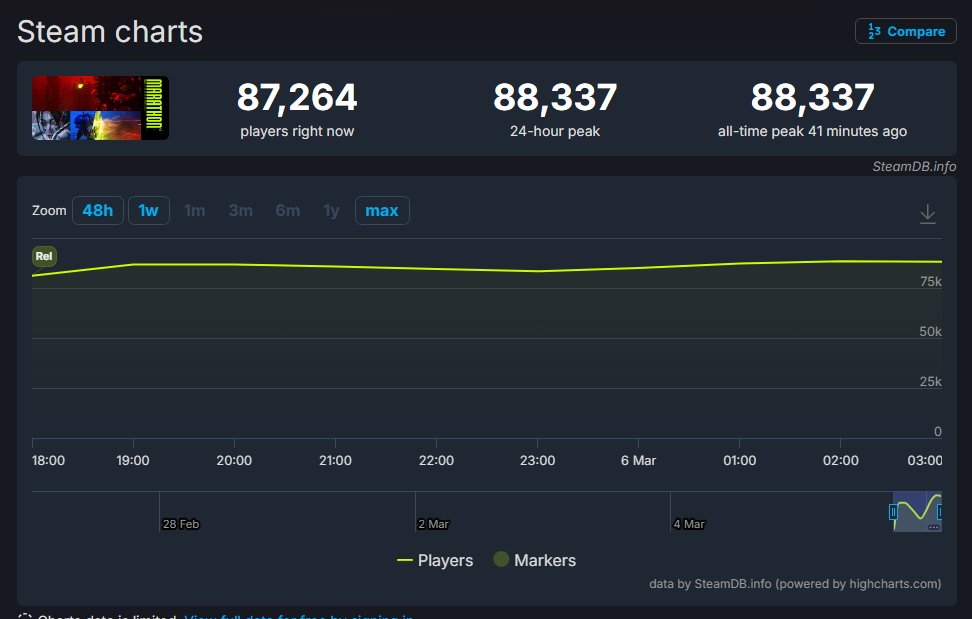Click the data by SteamDB.info credit text

(x=795, y=584)
